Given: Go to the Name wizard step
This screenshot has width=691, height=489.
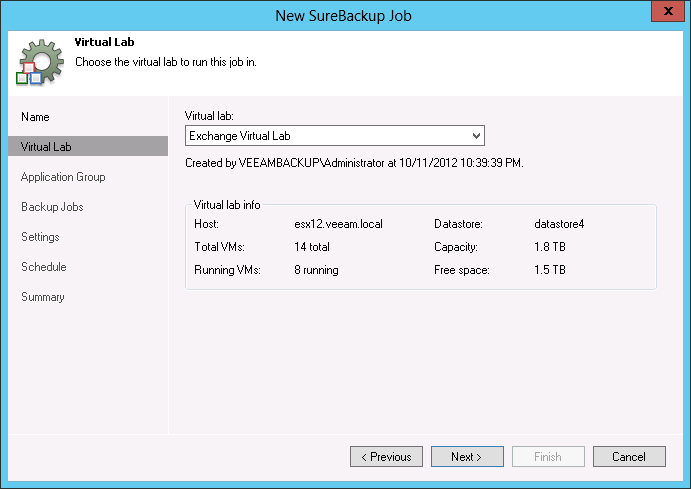Looking at the screenshot, I should (x=35, y=117).
